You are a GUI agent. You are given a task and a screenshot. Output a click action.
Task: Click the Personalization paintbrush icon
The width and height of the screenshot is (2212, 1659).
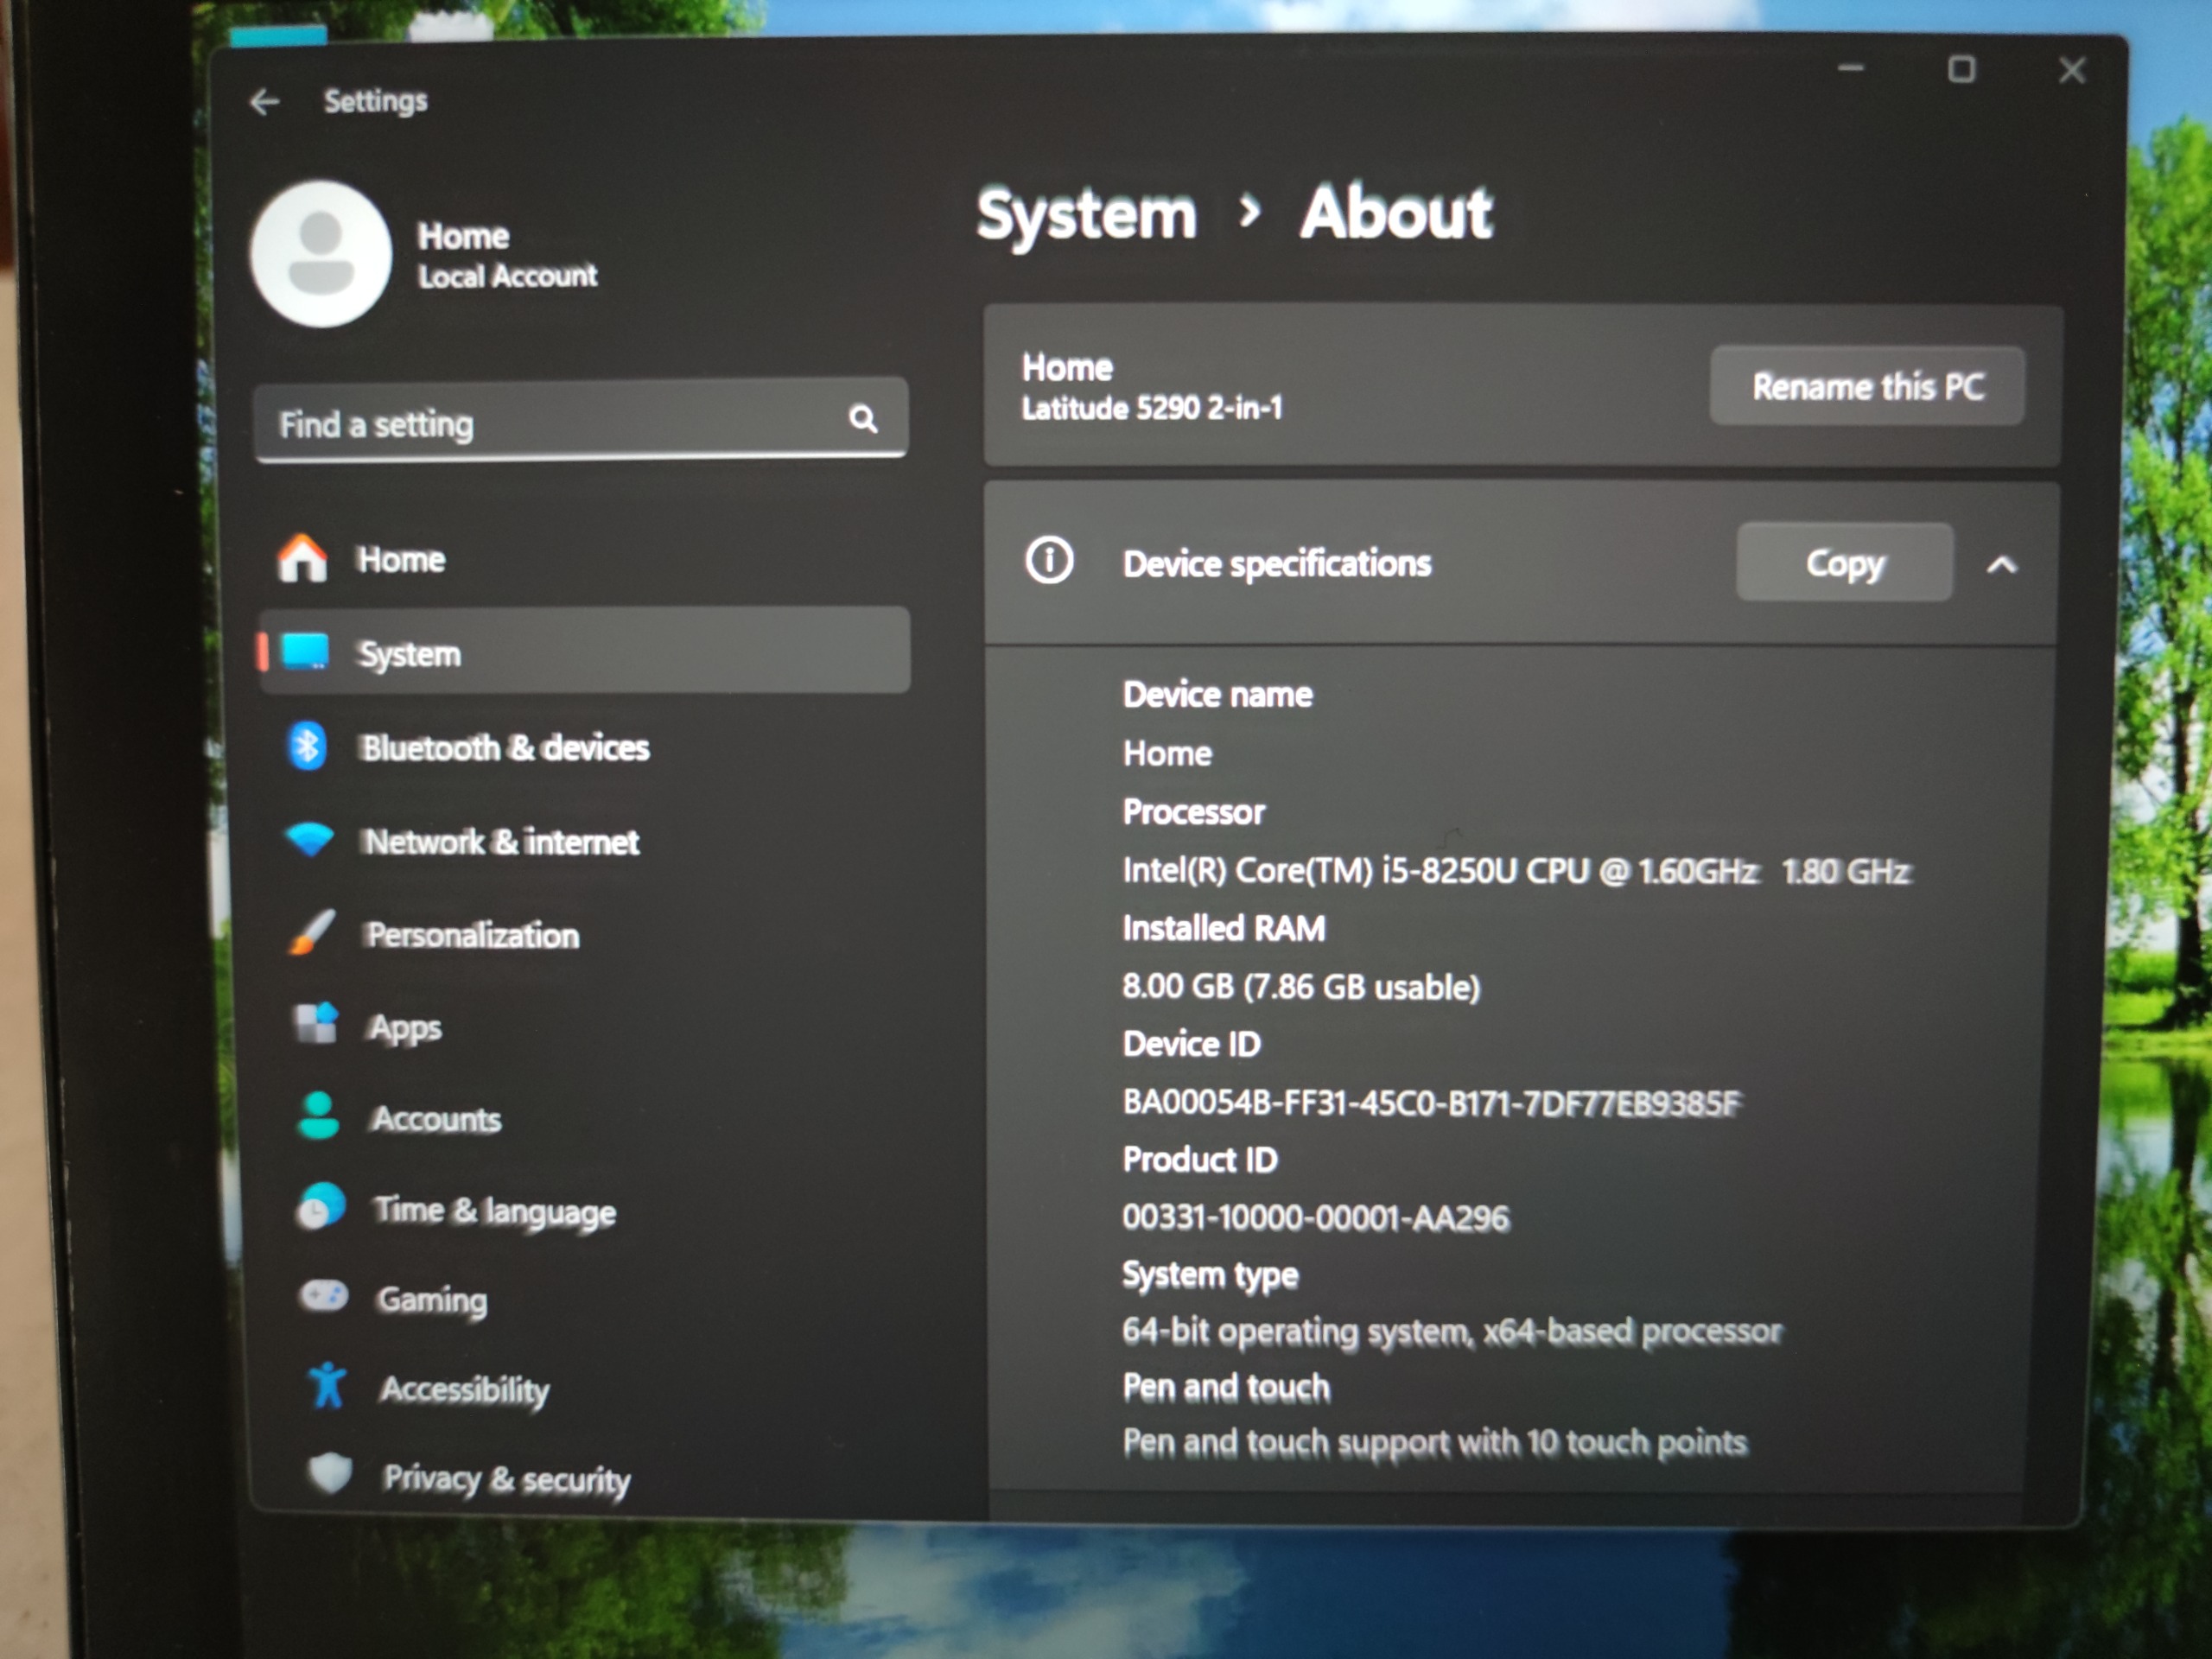pyautogui.click(x=312, y=933)
